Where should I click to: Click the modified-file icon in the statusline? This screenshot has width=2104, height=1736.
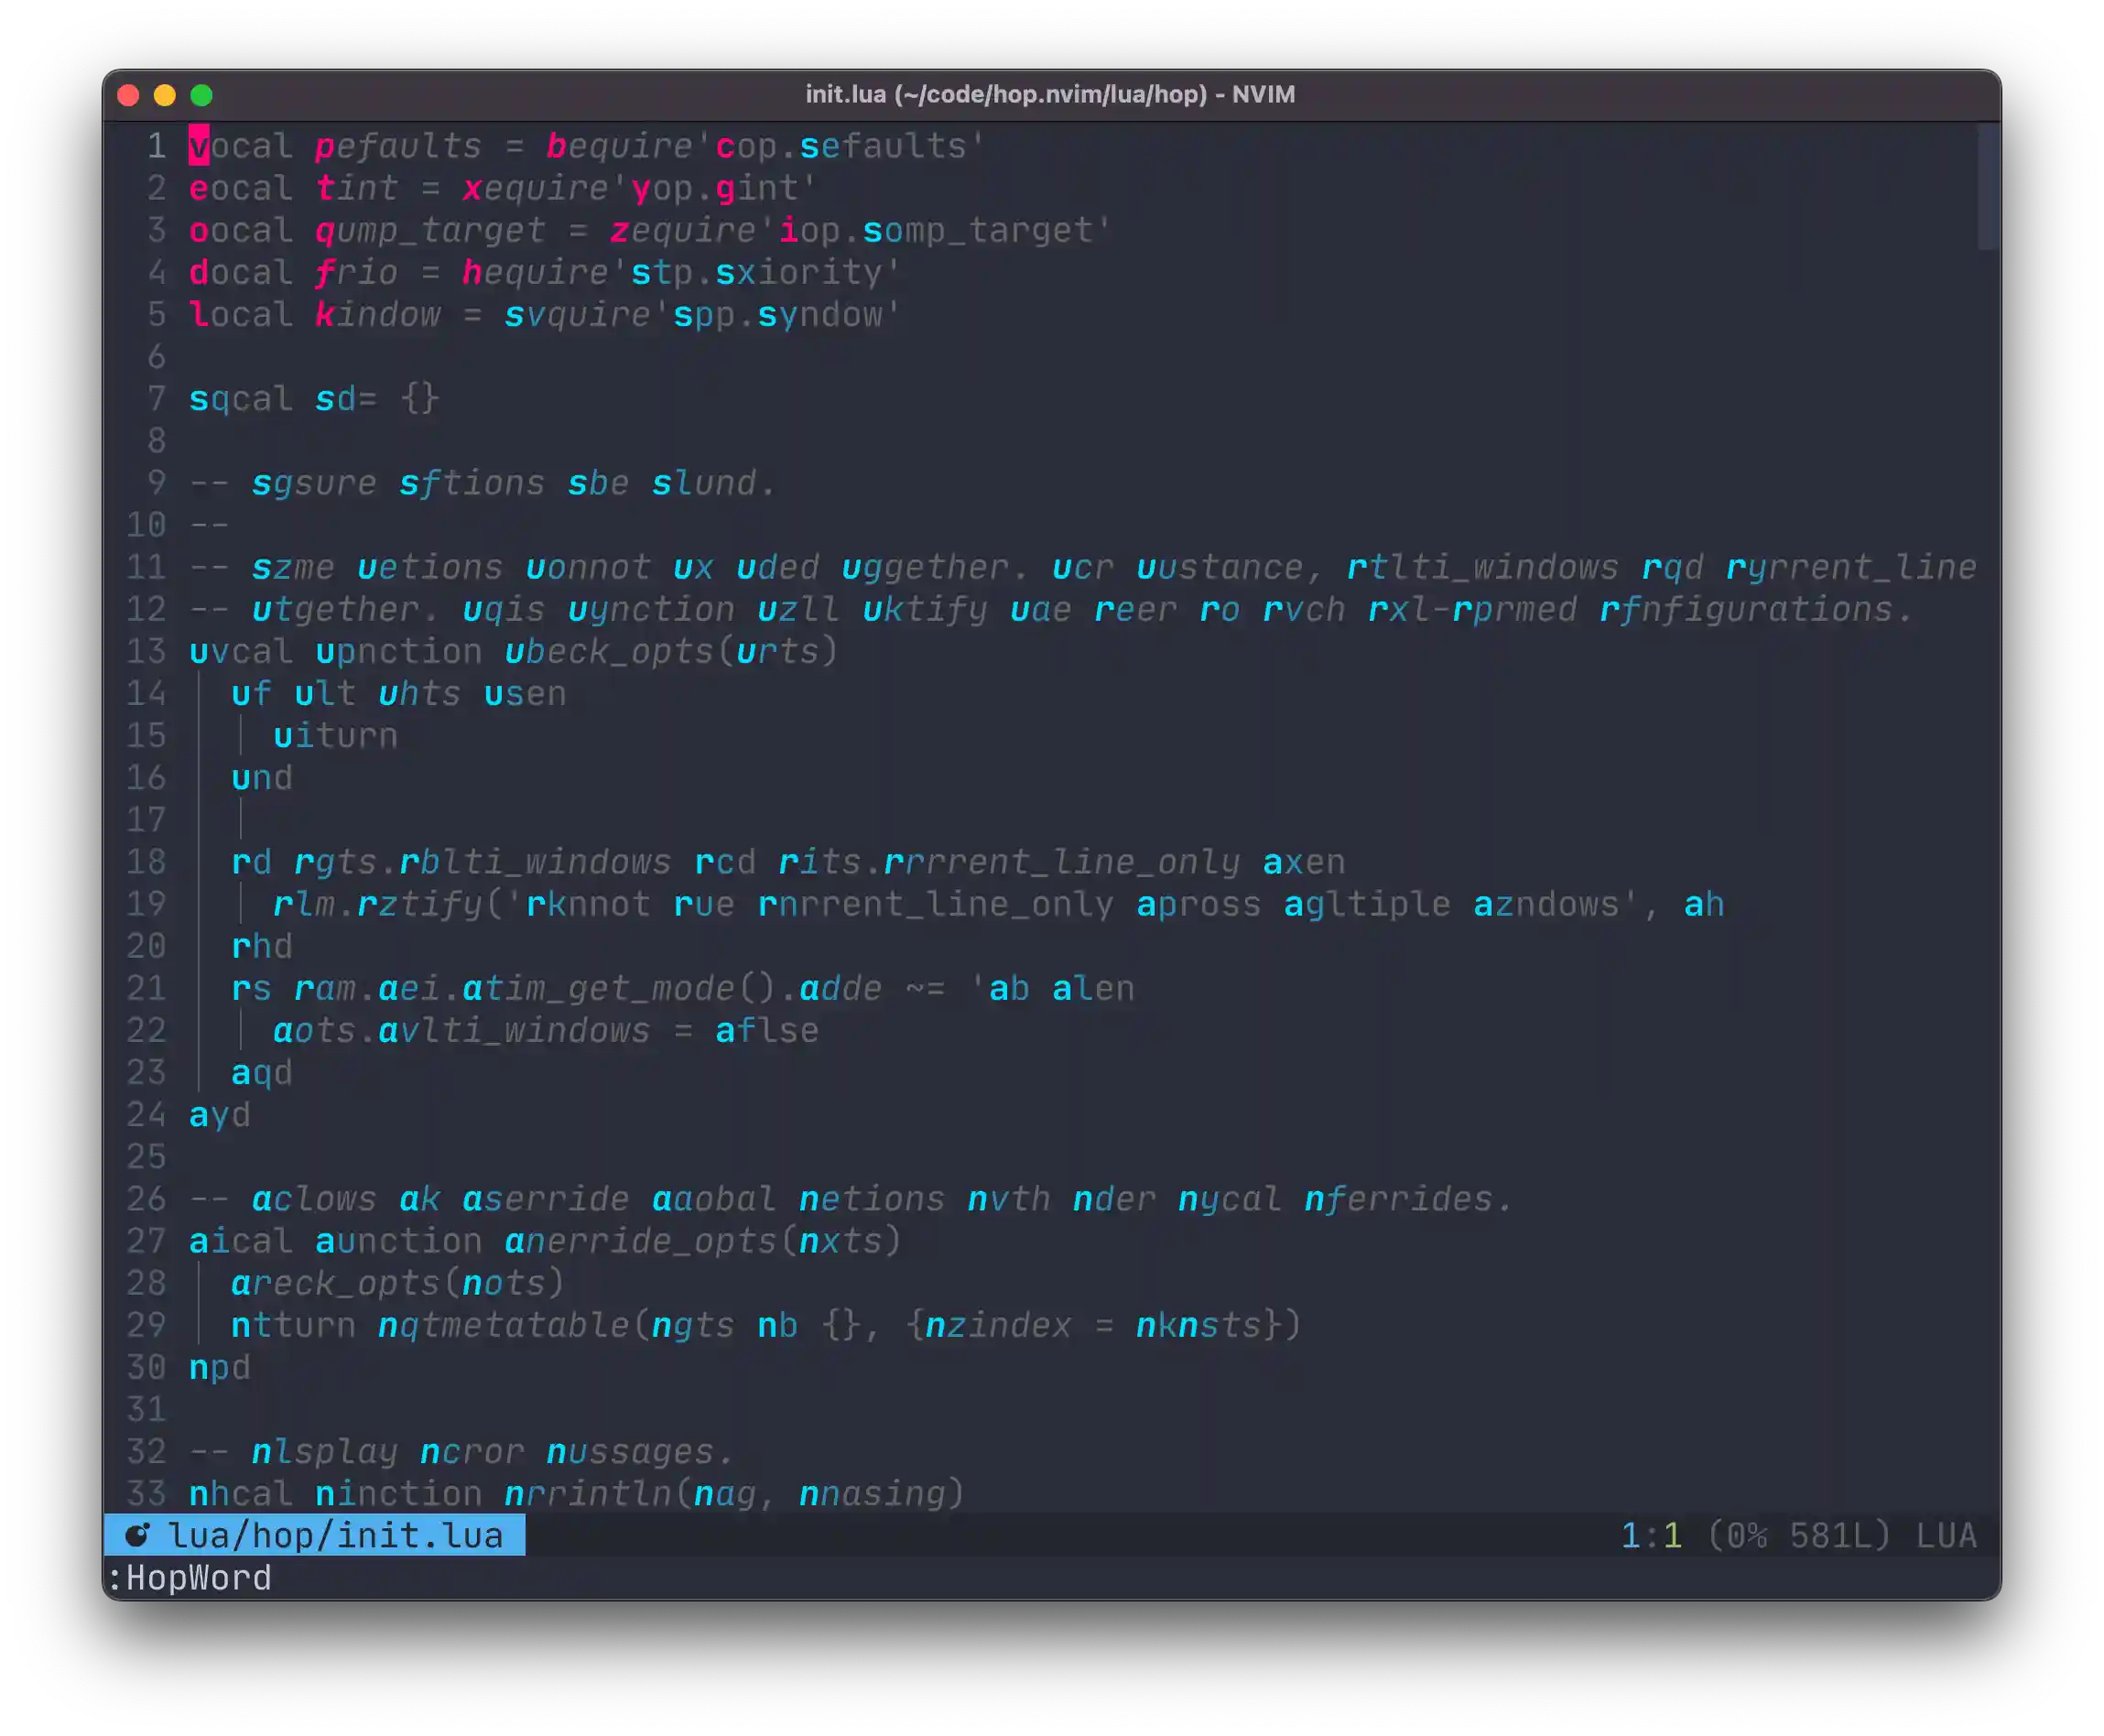[137, 1535]
